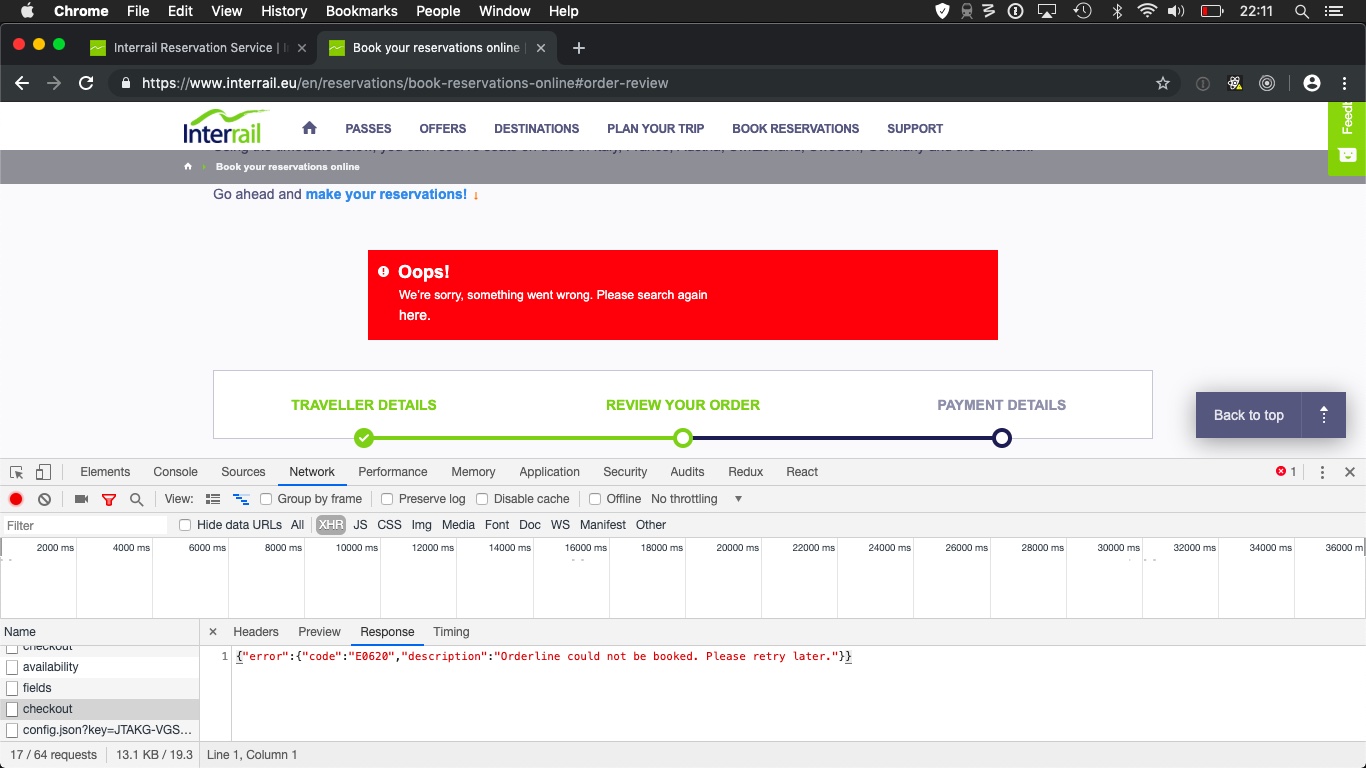Tick the checkbox beside selected checkout request
1366x768 pixels.
point(12,709)
